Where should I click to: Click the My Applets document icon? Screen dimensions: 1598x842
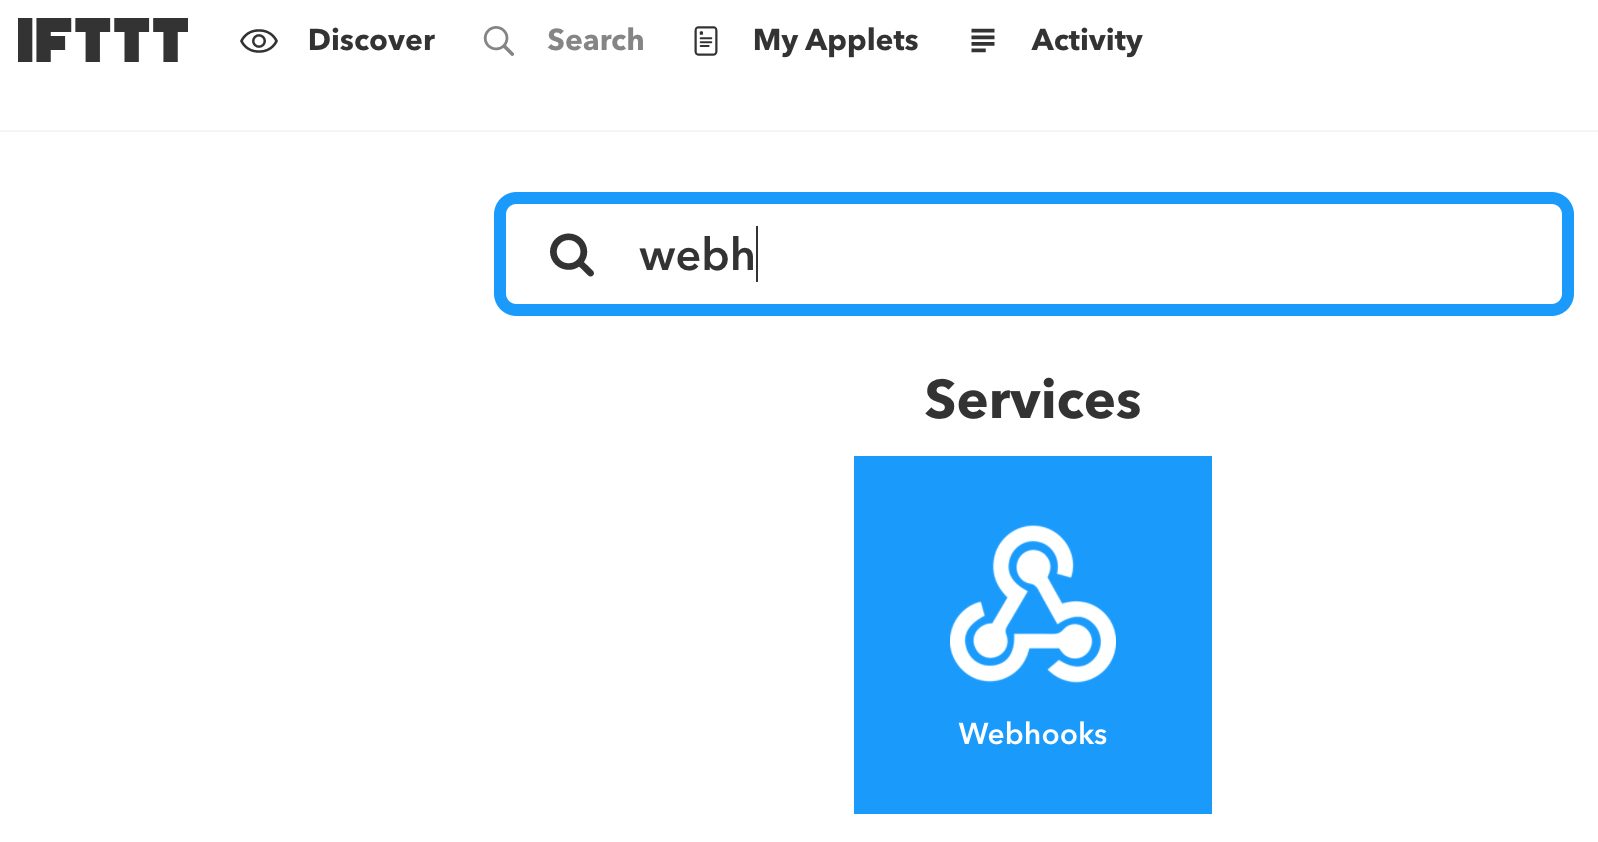[706, 41]
